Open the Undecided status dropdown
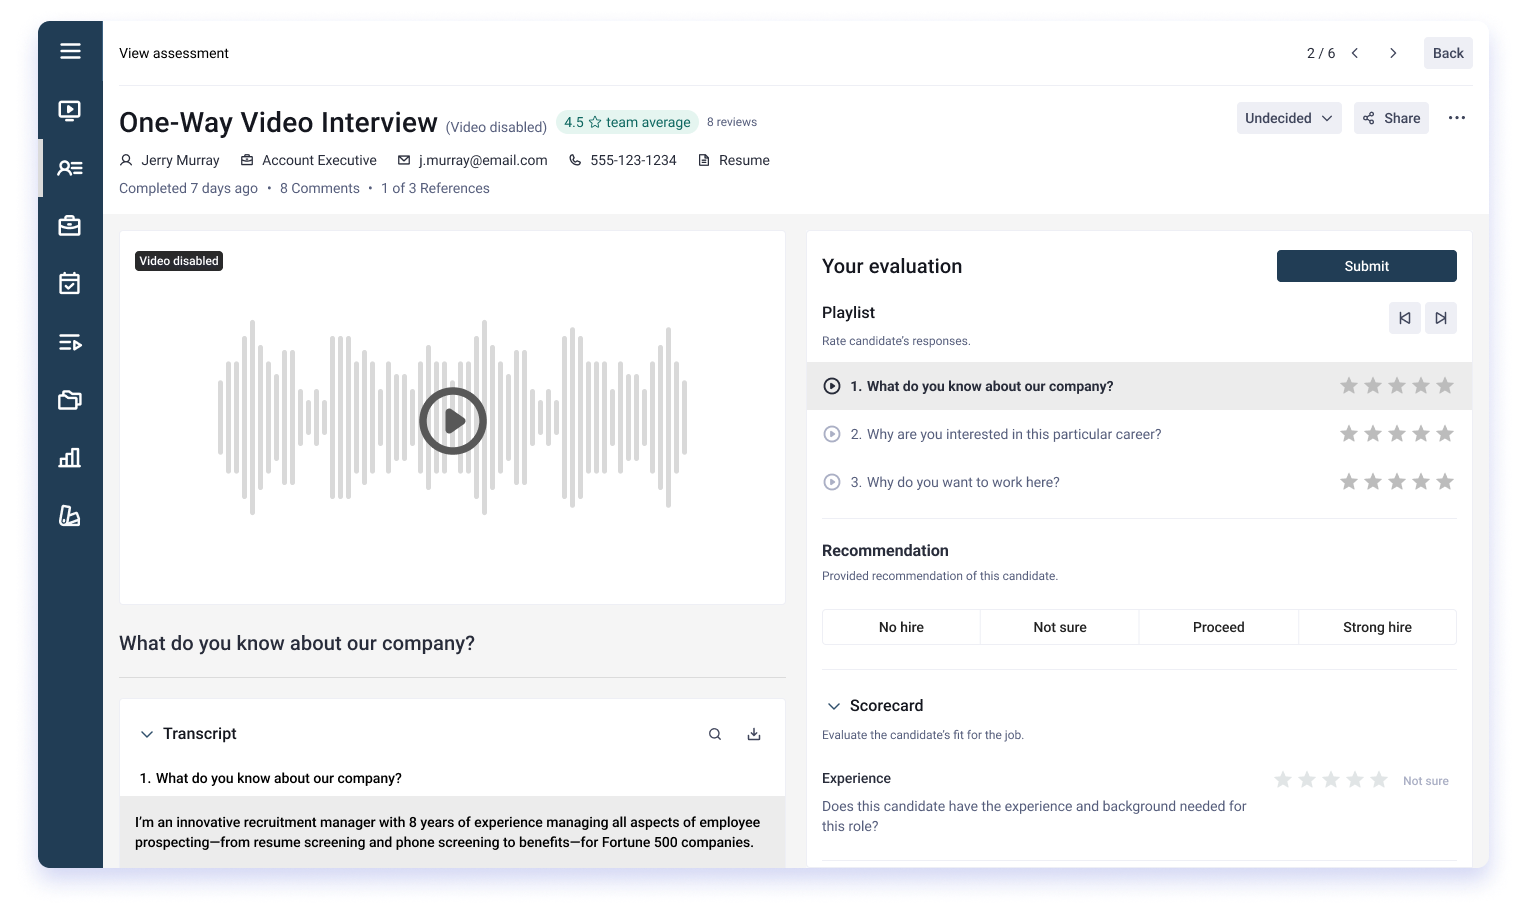 [x=1289, y=118]
